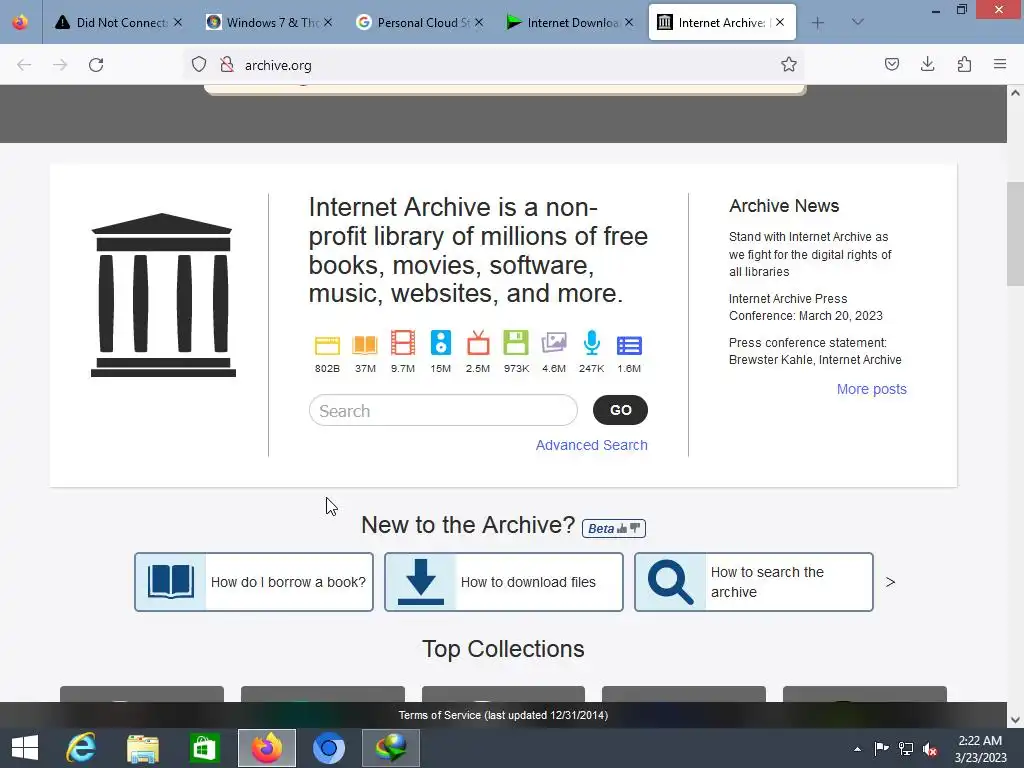Click Firefox View icon in tab bar
Viewport: 1024px width, 768px height.
20,22
